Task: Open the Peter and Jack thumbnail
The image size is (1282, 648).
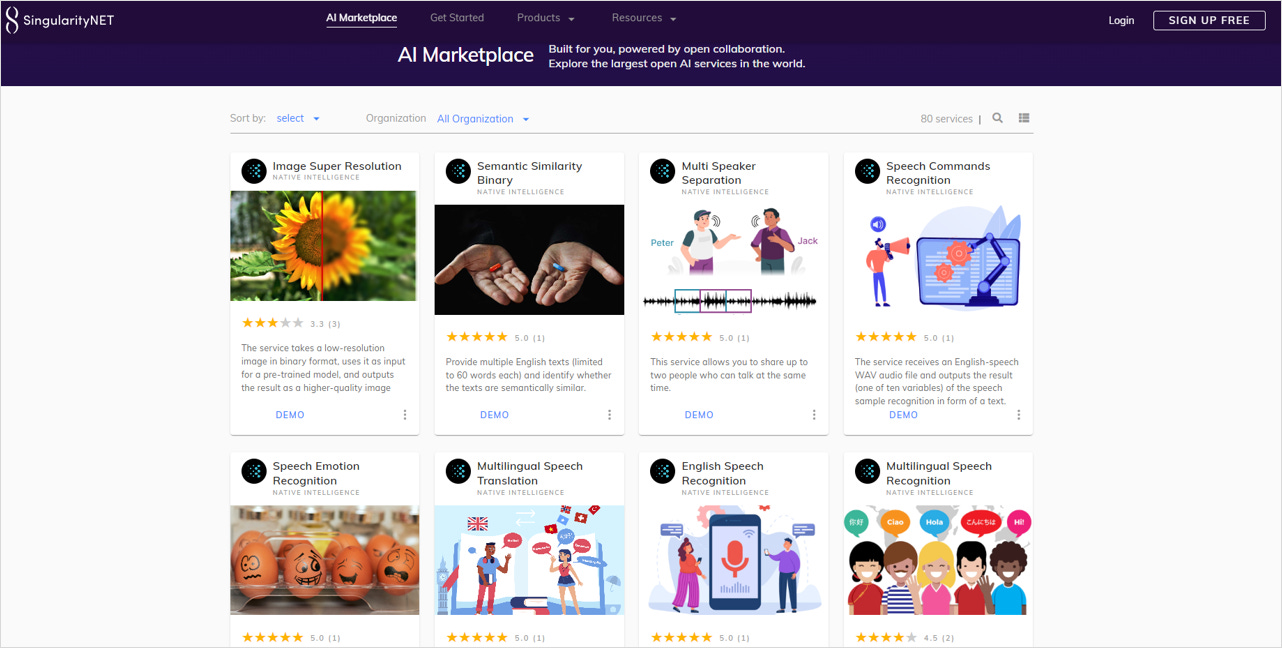Action: 734,260
